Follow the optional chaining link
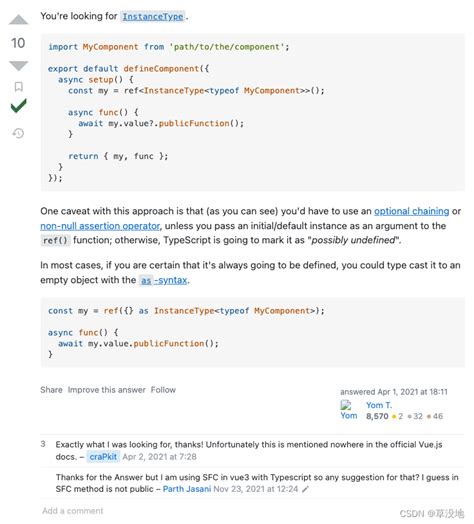This screenshot has width=474, height=524. pos(411,211)
